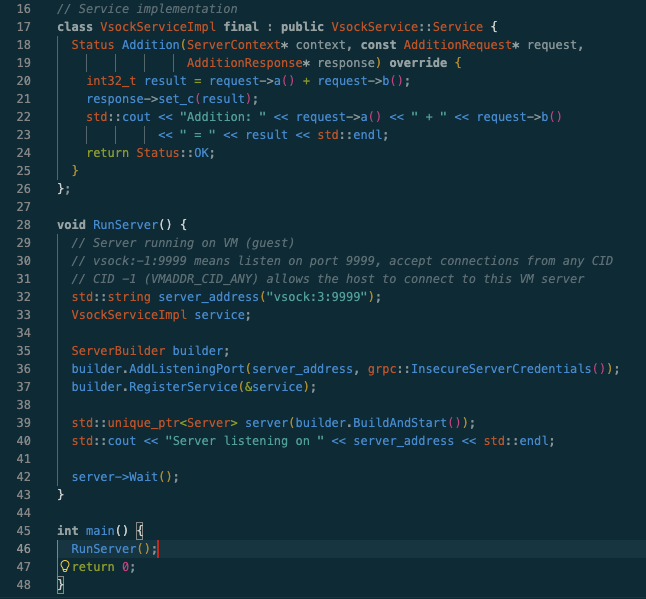Click the RunServer function definition name on line 28
This screenshot has height=599, width=646.
click(x=126, y=225)
